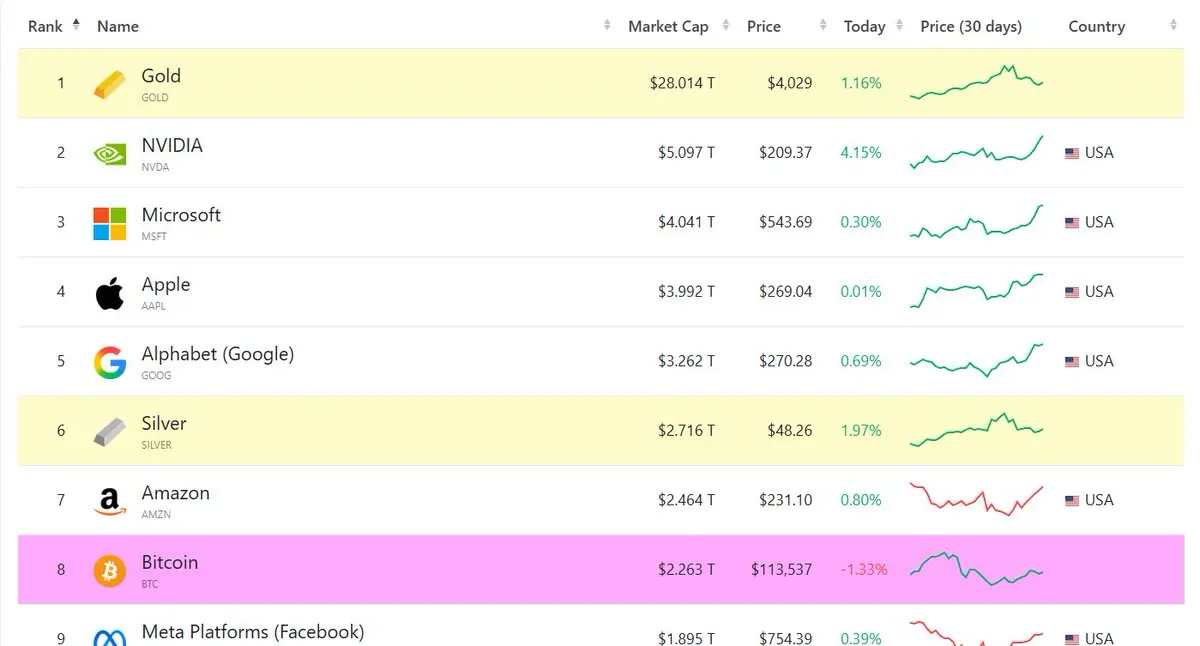Click the Gold bar icon

pyautogui.click(x=110, y=84)
